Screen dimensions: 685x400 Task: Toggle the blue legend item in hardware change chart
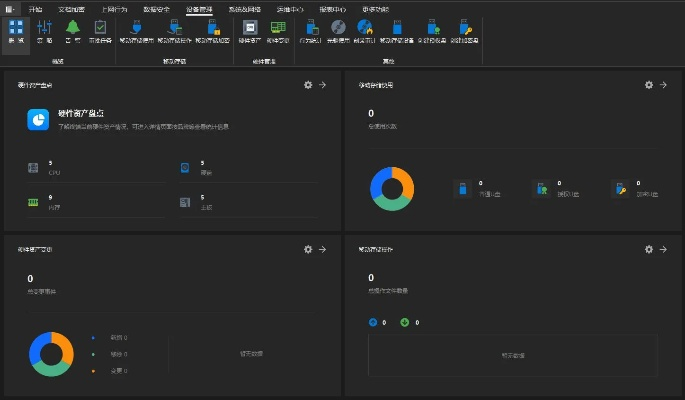pyautogui.click(x=92, y=338)
